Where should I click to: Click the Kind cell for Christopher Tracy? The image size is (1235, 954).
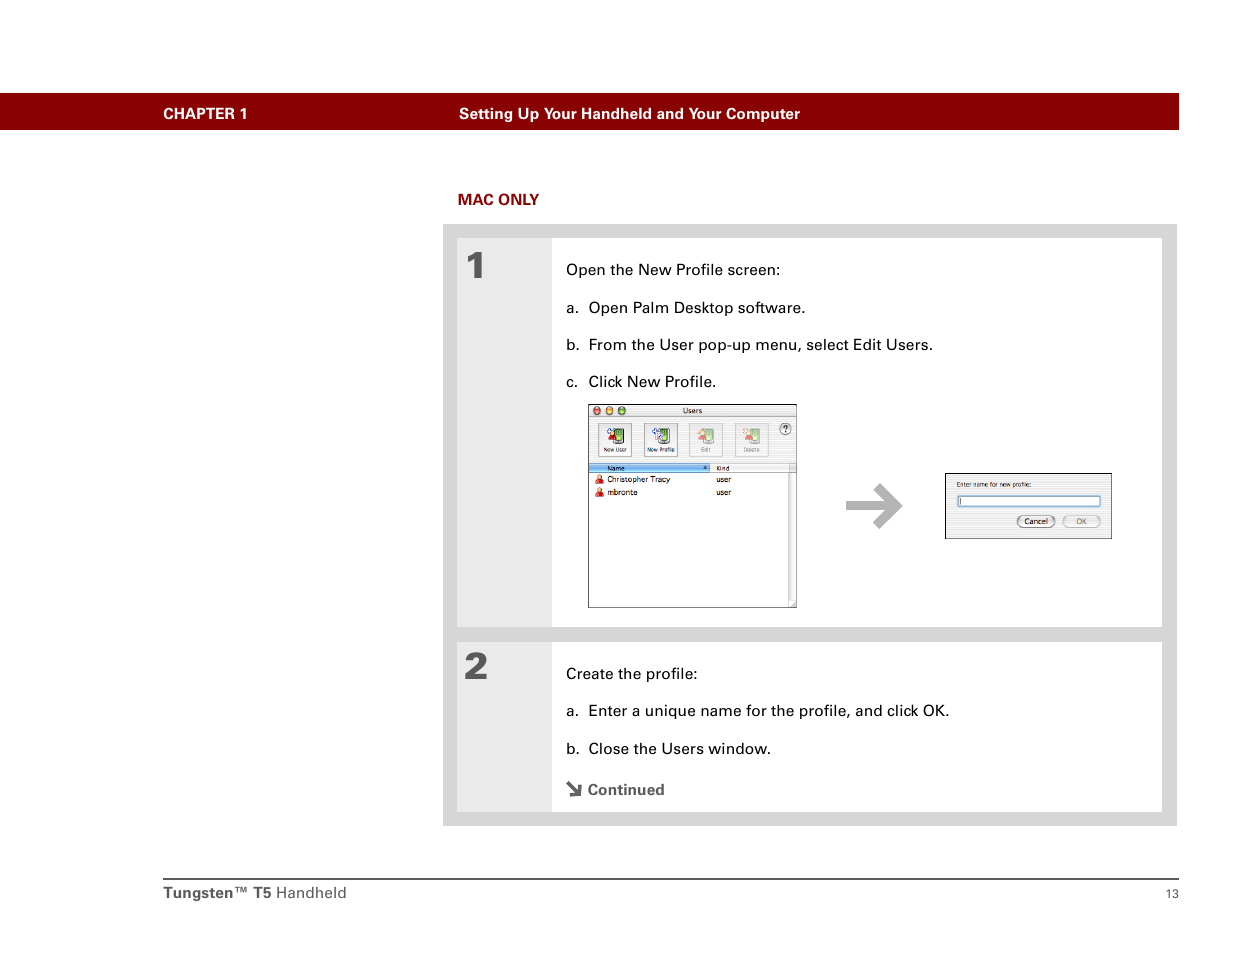point(724,480)
